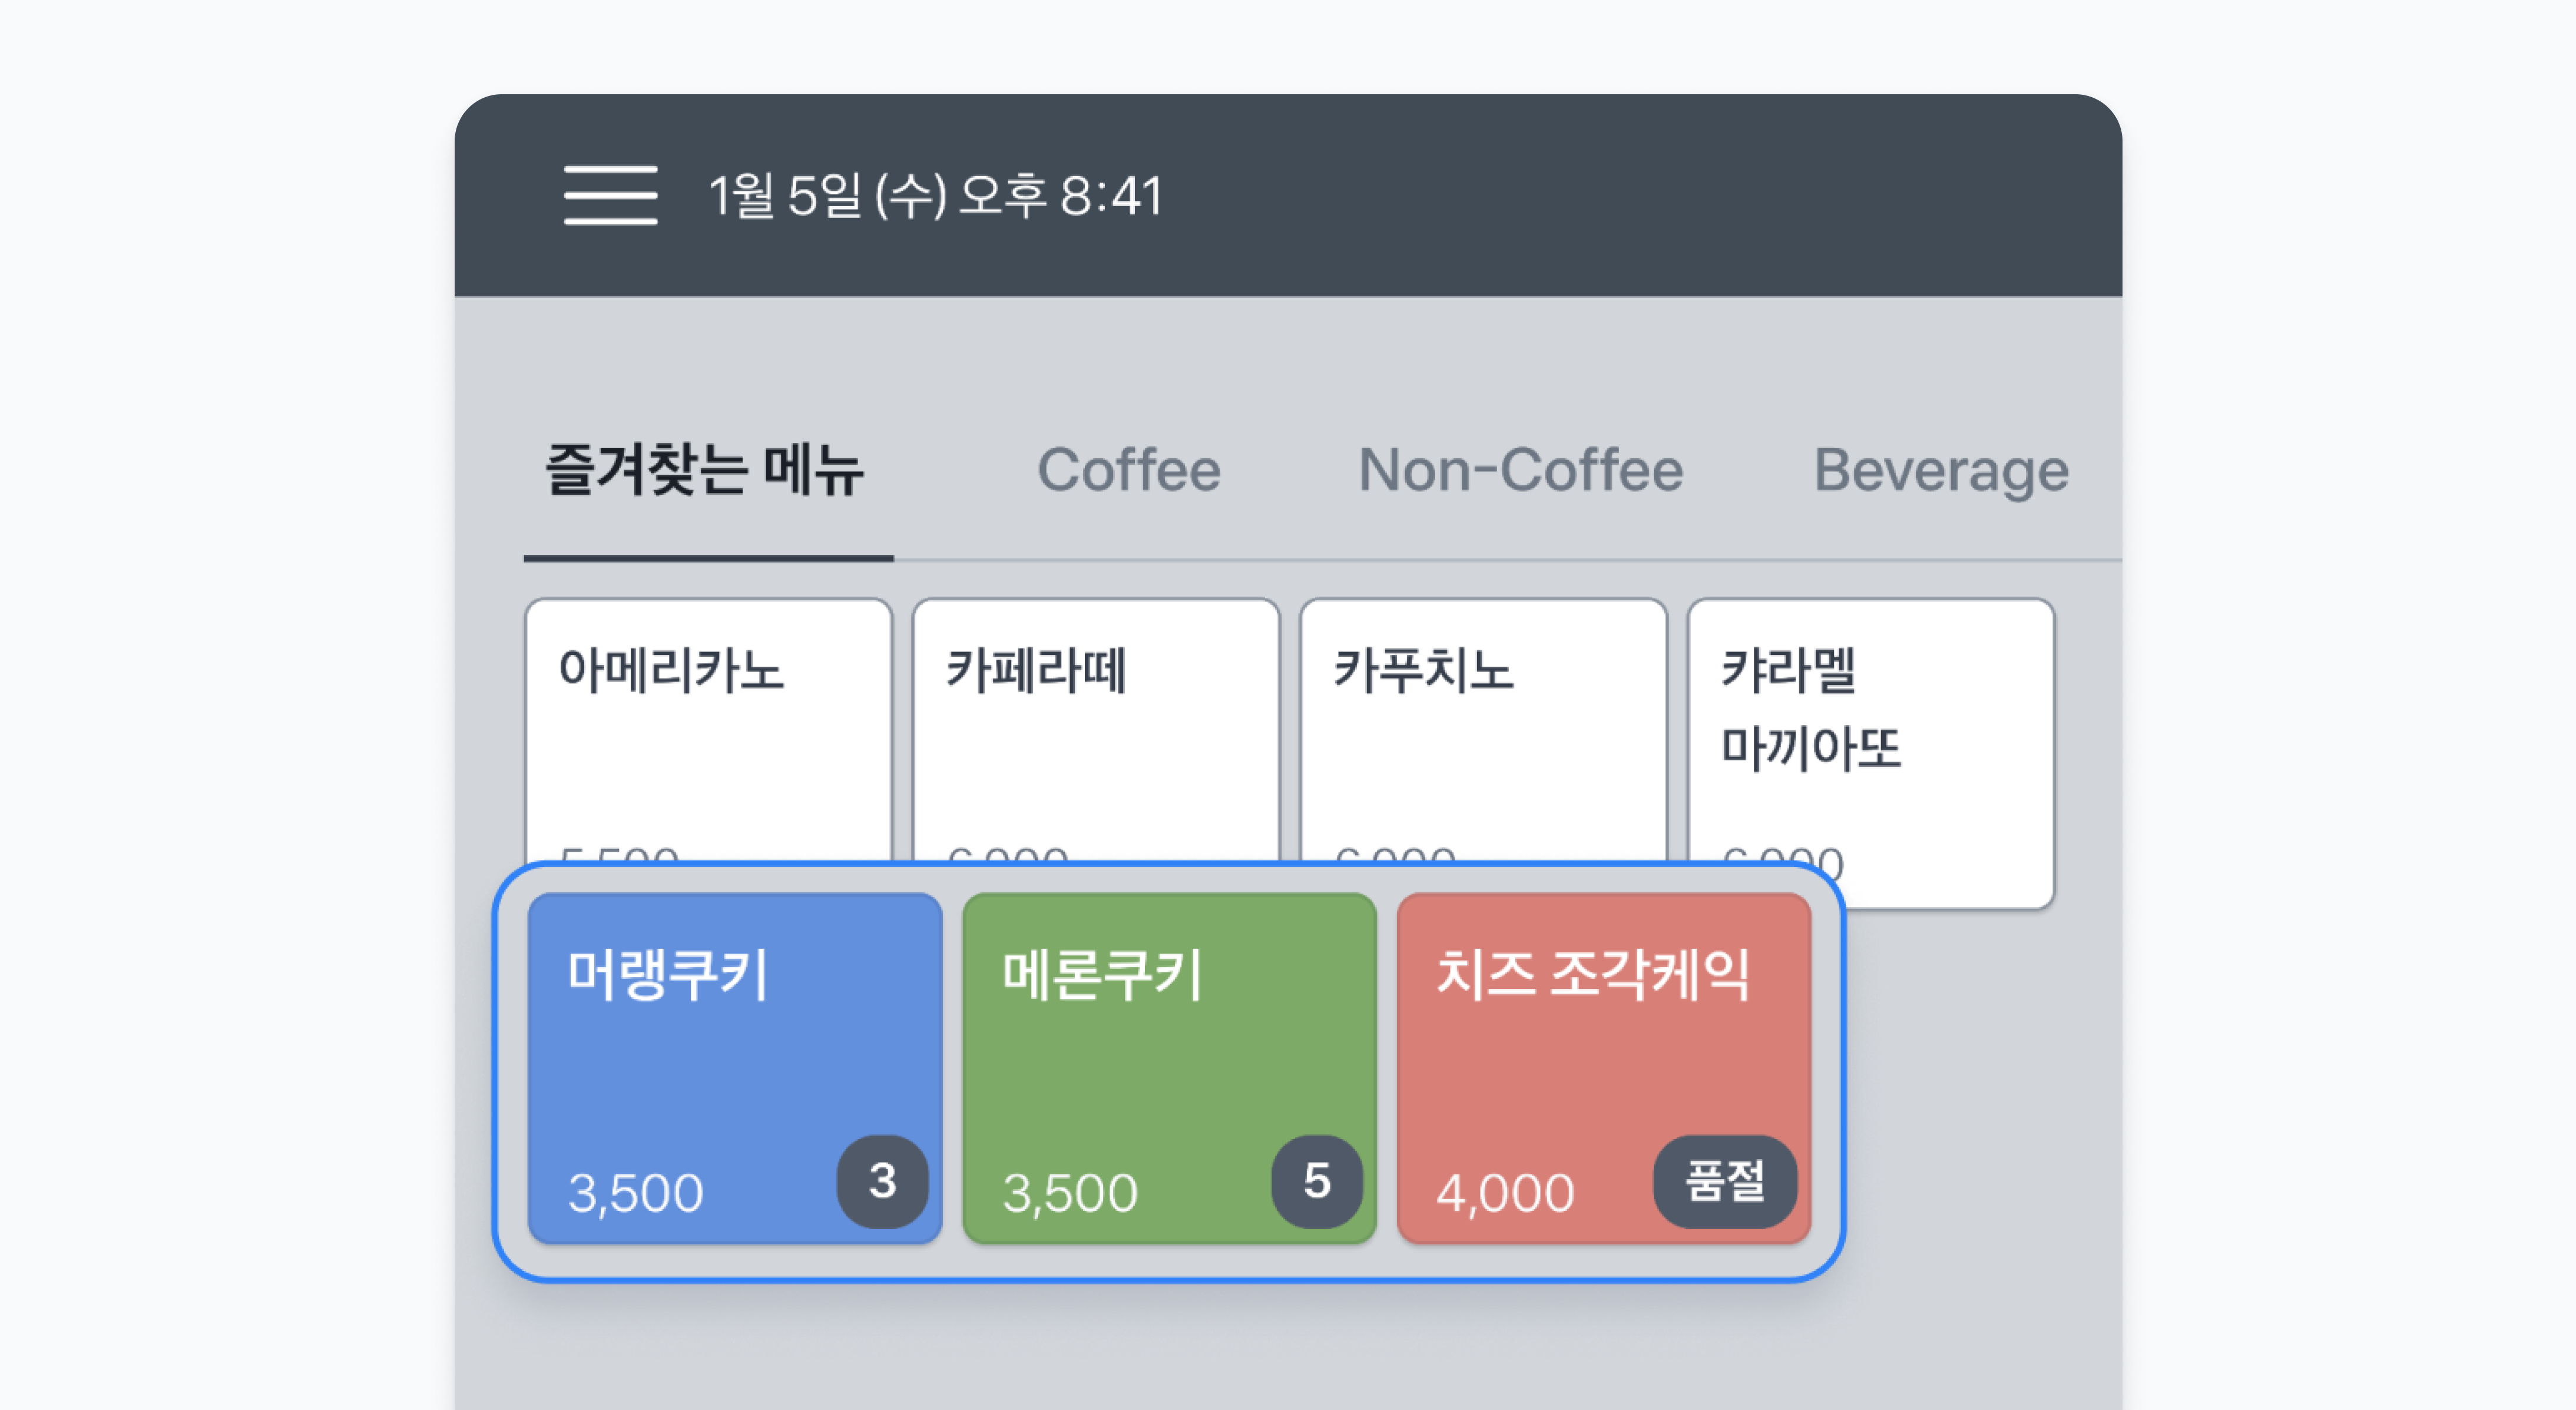
Task: Click the date and time in header
Action: point(935,195)
